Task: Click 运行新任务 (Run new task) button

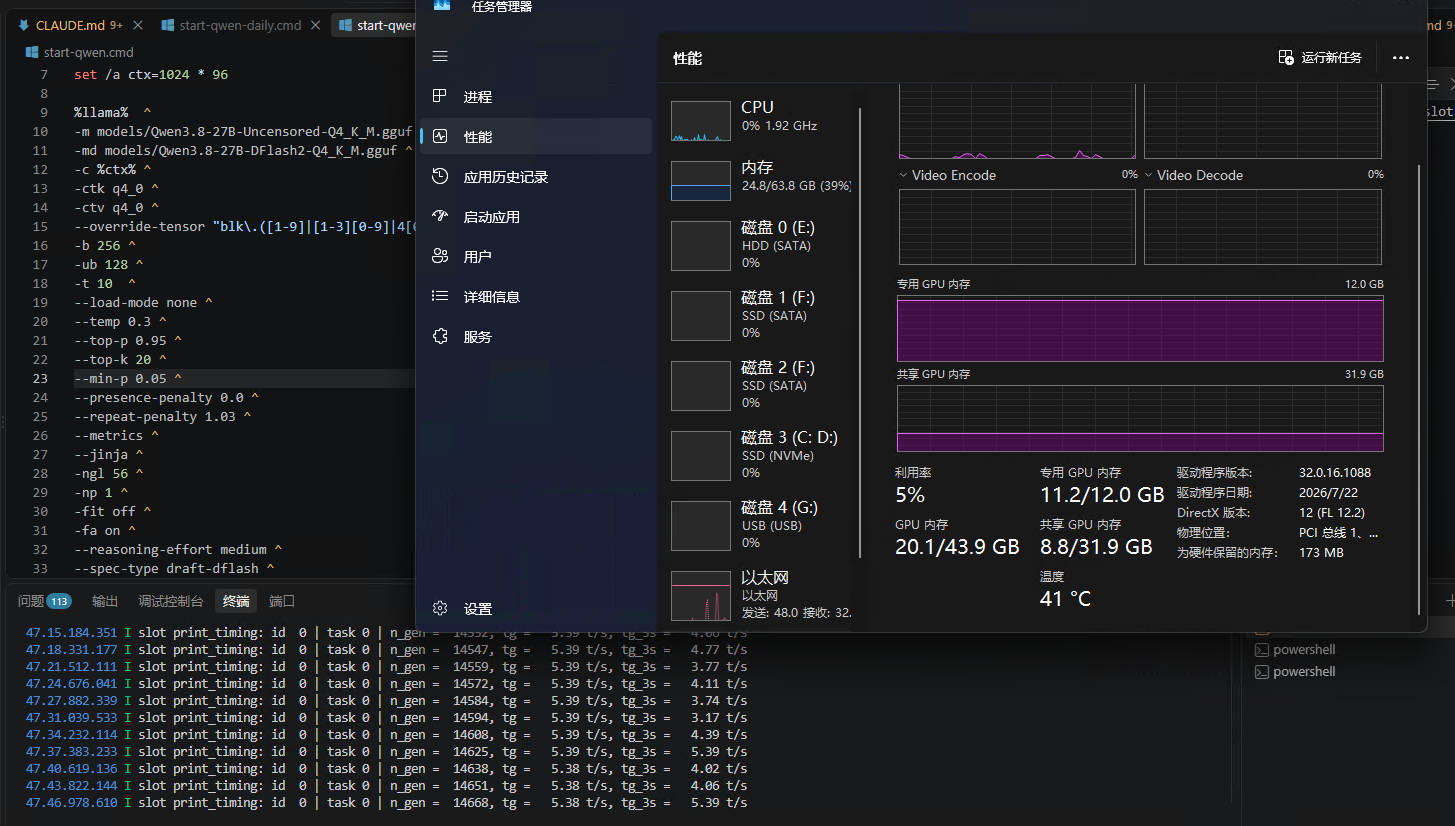Action: point(1320,58)
